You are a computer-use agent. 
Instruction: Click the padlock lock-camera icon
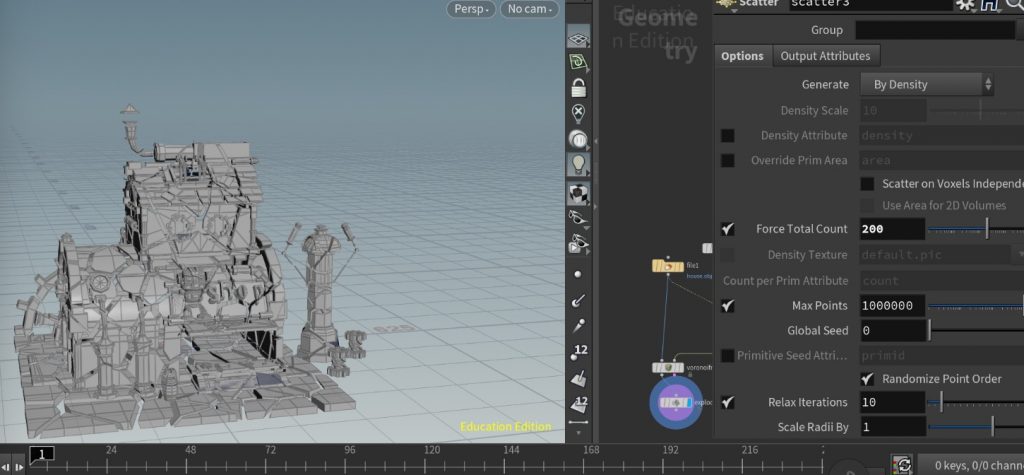click(x=578, y=88)
